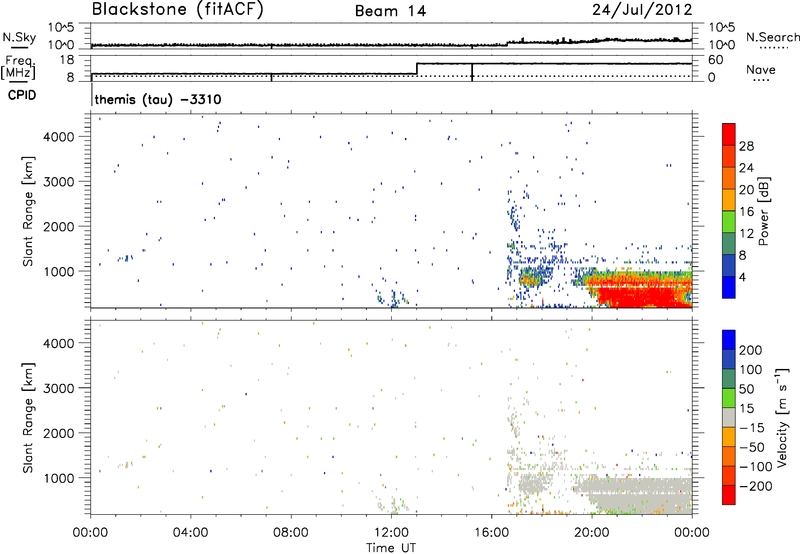The width and height of the screenshot is (800, 554).
Task: Click the 12:00 time tick label
Action: pyautogui.click(x=391, y=533)
